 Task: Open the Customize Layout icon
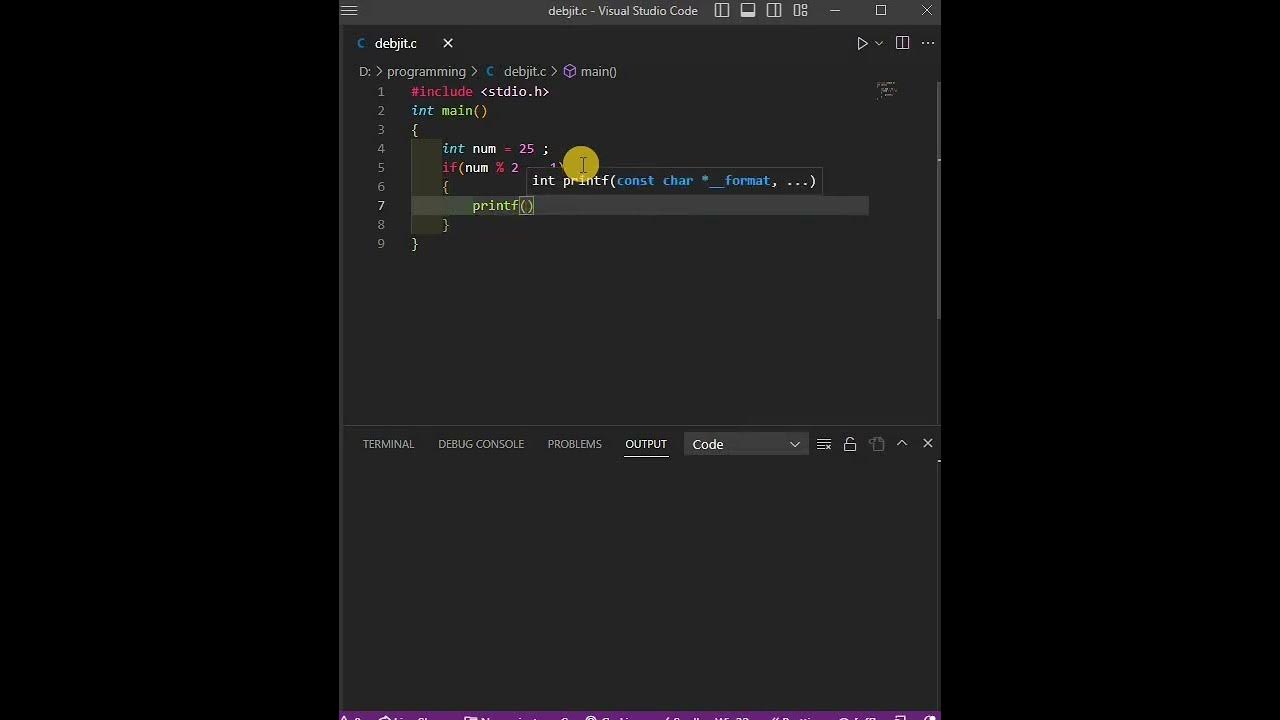800,11
